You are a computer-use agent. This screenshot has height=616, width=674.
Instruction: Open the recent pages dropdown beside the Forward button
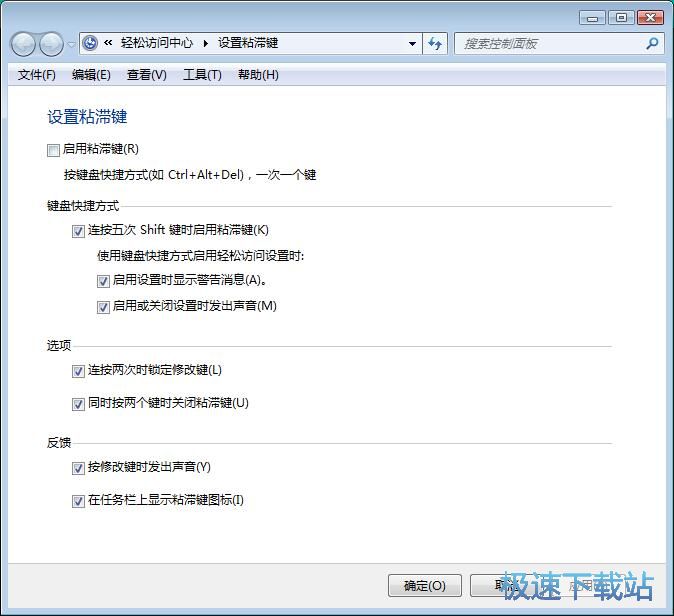point(71,44)
